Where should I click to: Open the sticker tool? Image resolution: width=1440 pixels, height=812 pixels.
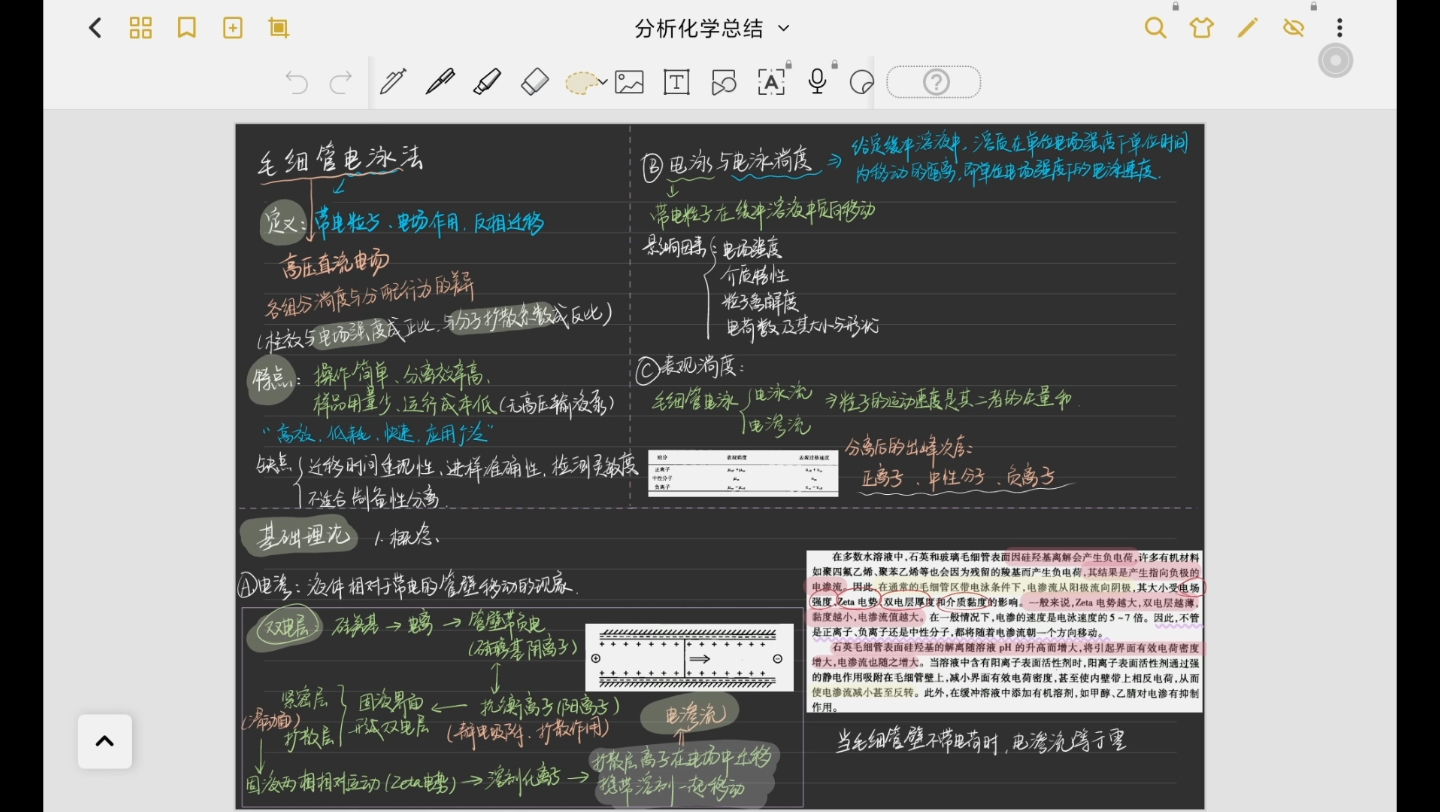pos(861,82)
